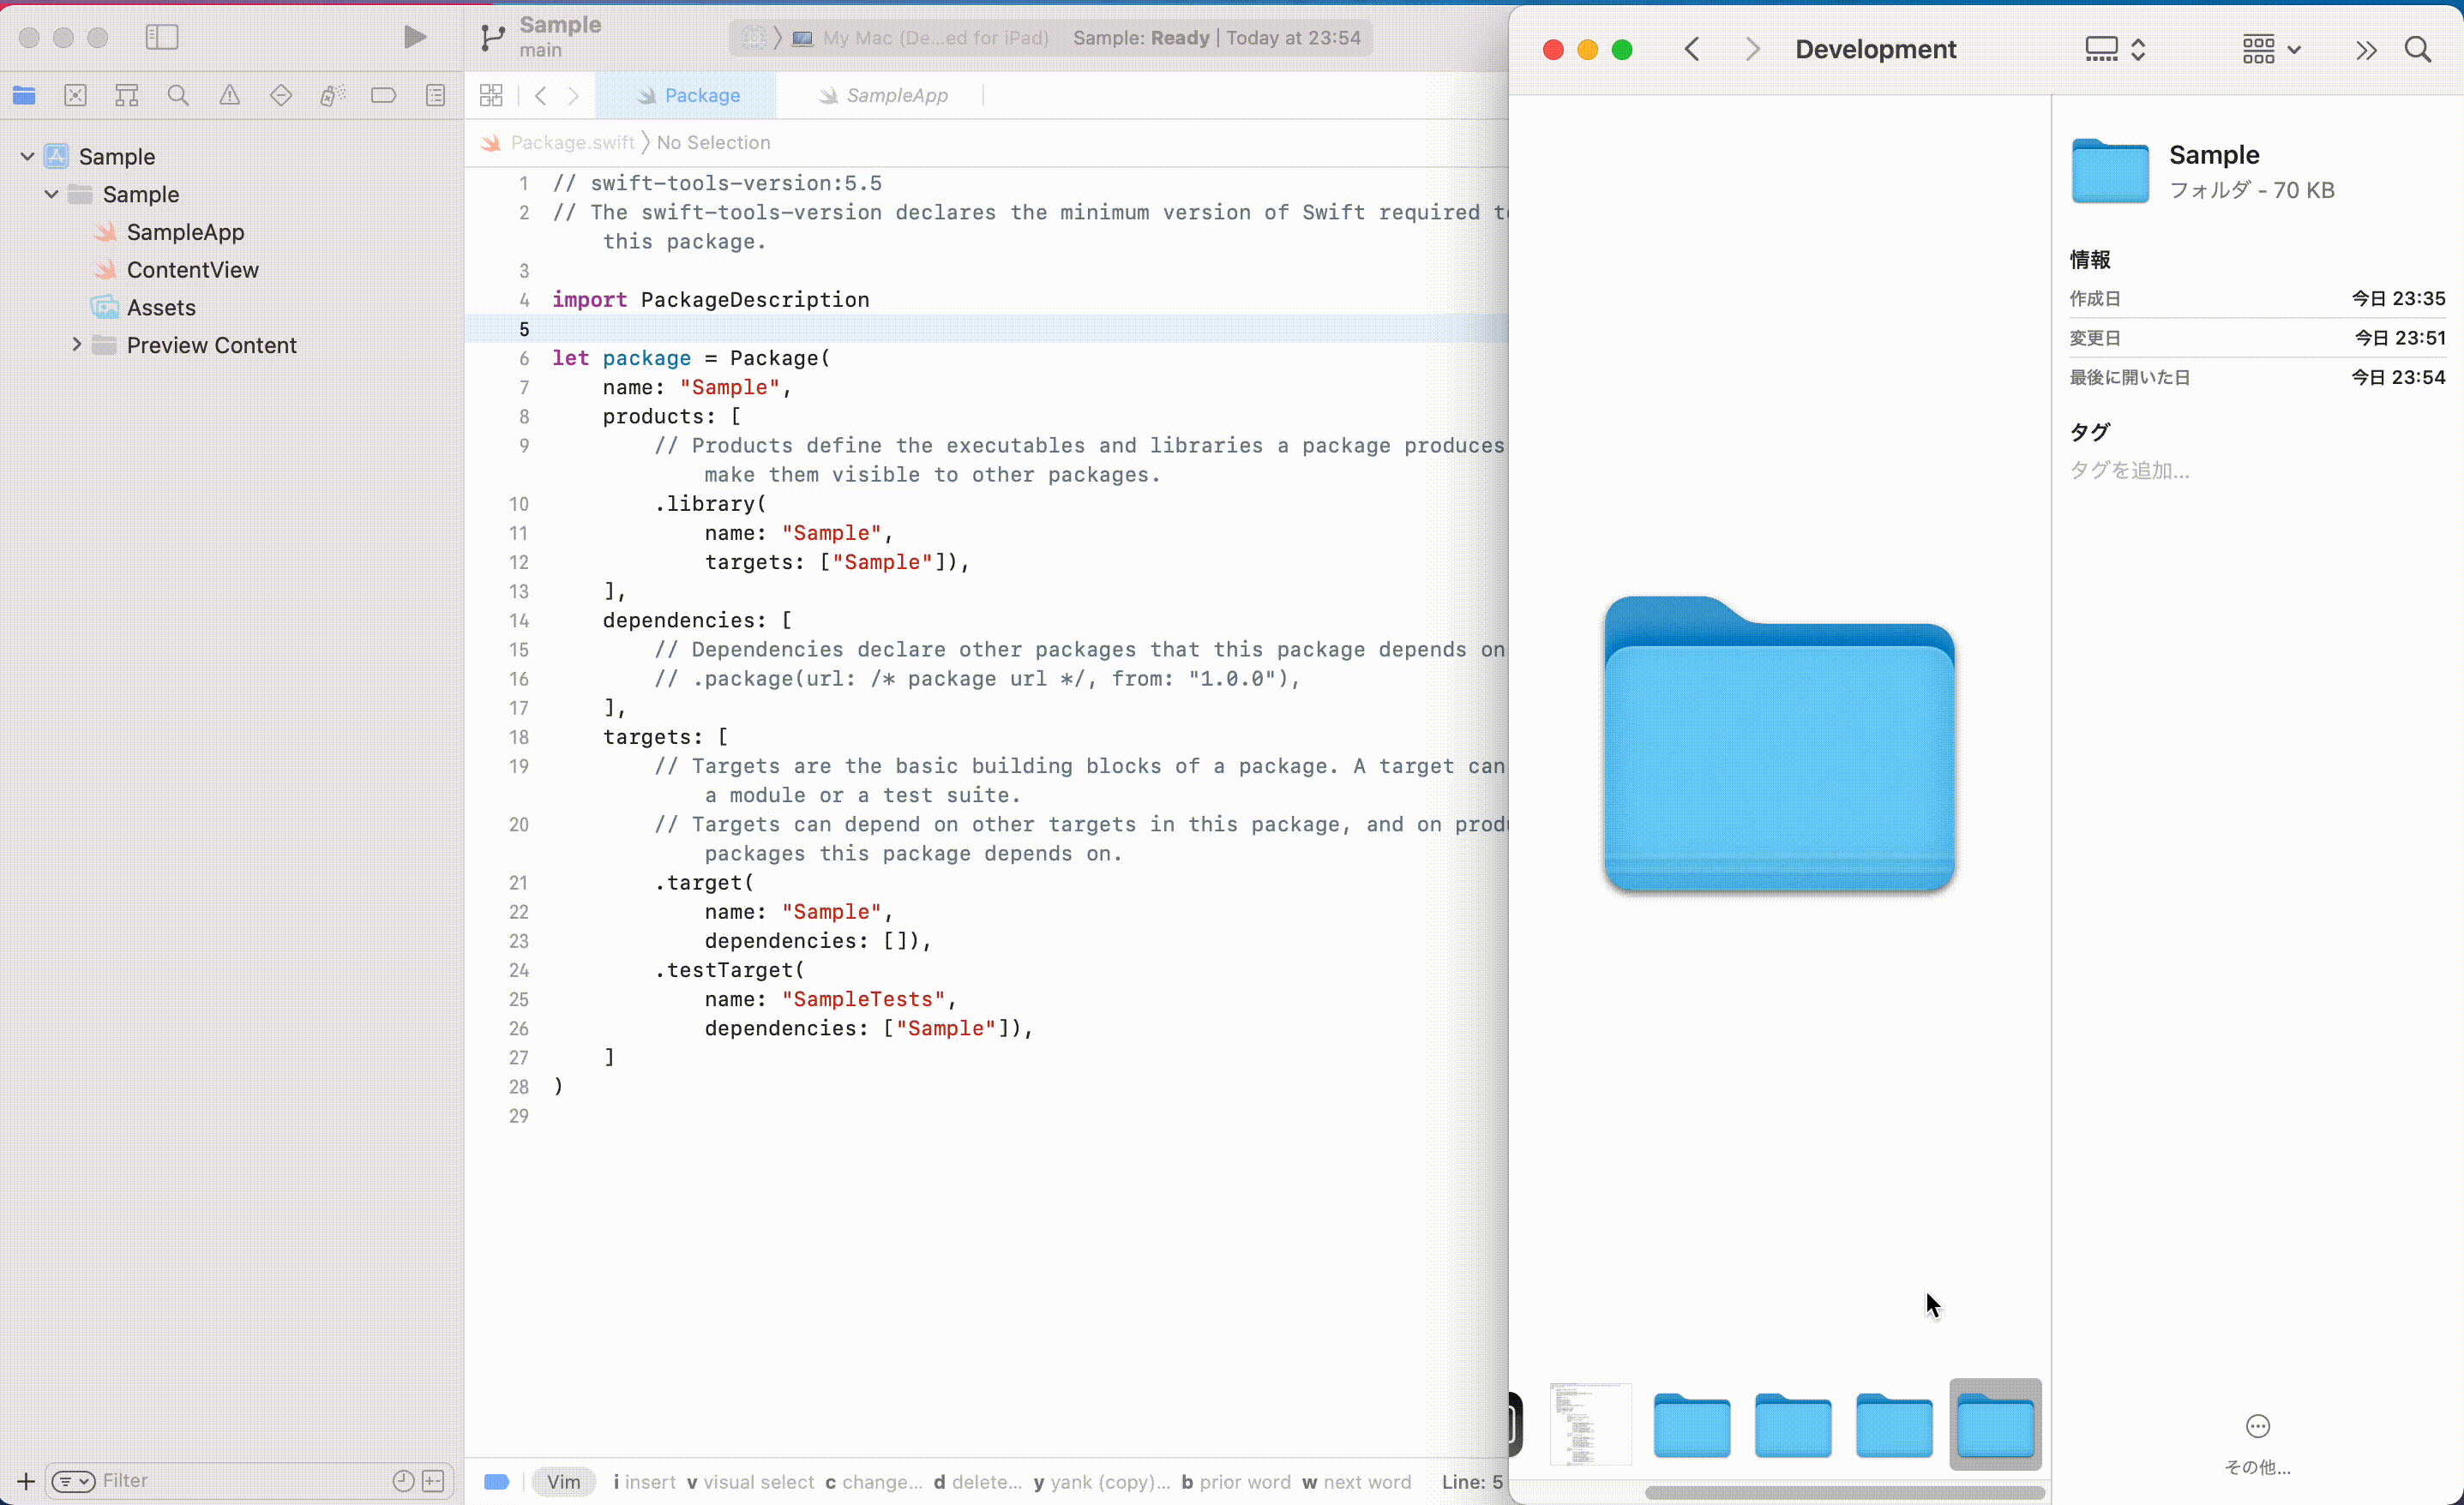This screenshot has width=2464, height=1505.
Task: Open the find navigator magnifier icon
Action: (178, 95)
